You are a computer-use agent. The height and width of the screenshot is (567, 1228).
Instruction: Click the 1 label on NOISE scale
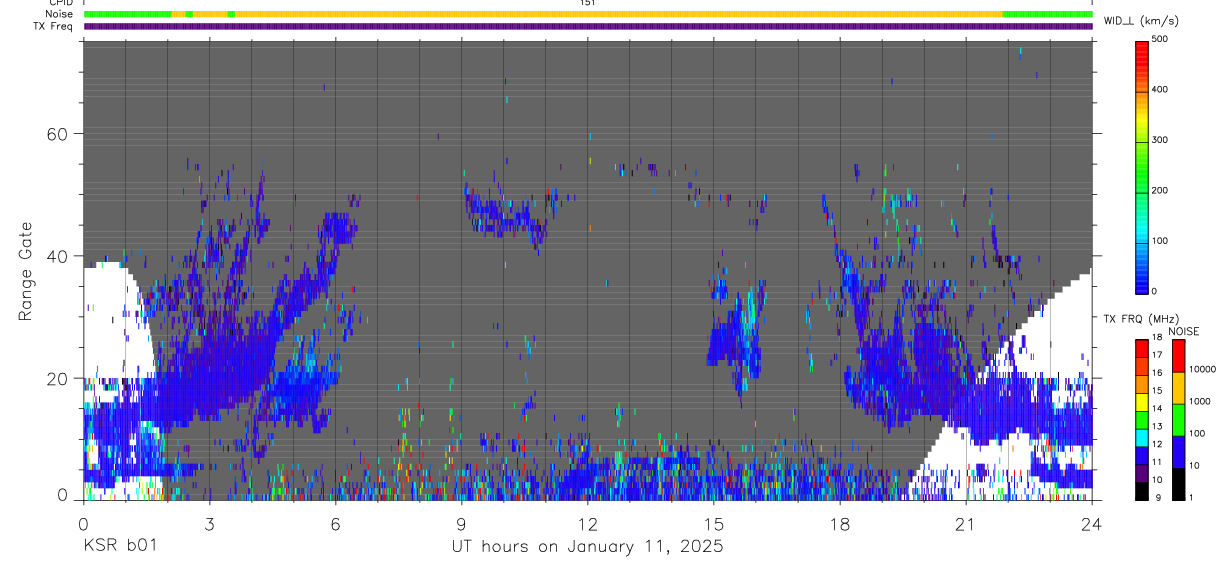tap(1191, 498)
